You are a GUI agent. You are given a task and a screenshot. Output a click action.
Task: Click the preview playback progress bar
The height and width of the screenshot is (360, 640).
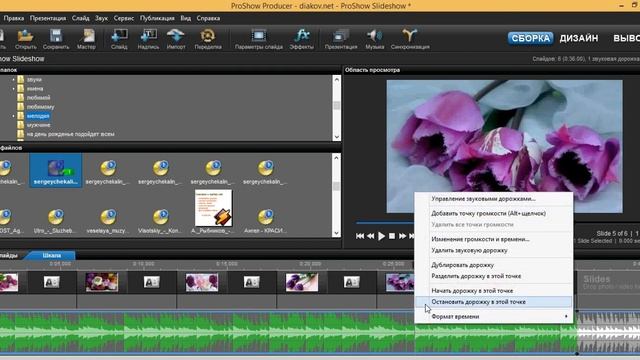pyautogui.click(x=385, y=223)
